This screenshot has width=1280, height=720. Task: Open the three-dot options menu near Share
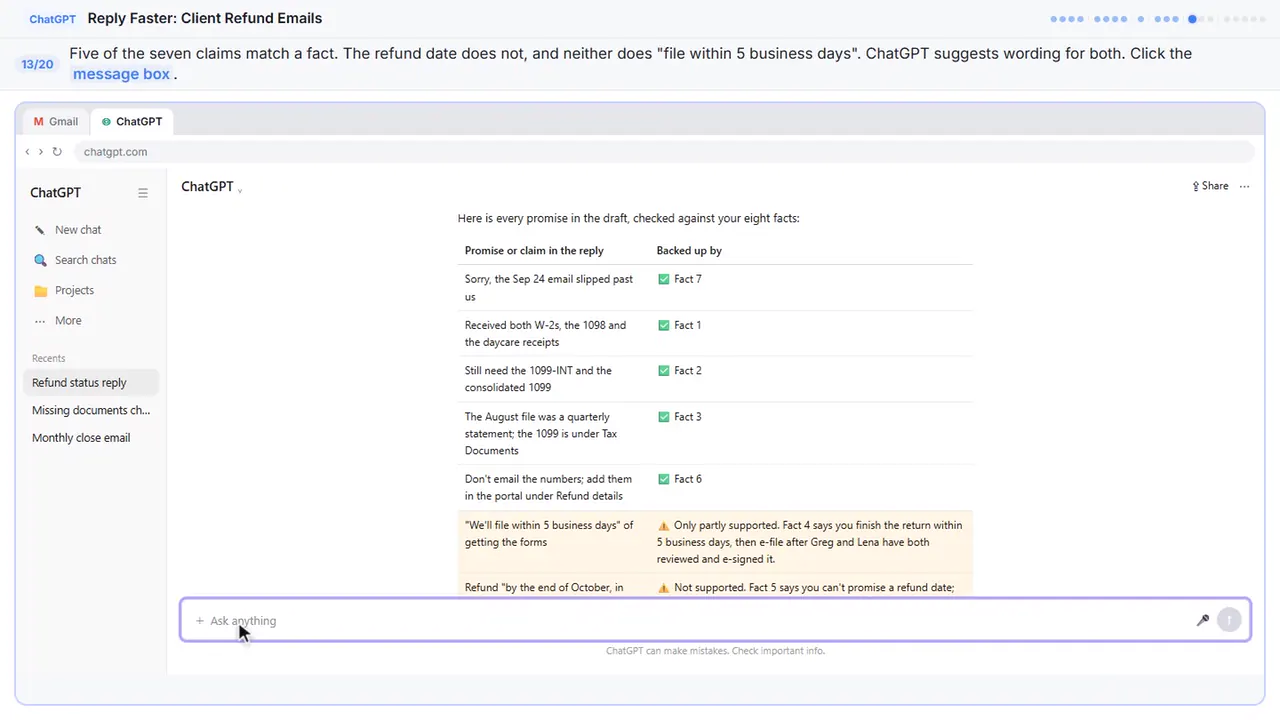pyautogui.click(x=1244, y=186)
